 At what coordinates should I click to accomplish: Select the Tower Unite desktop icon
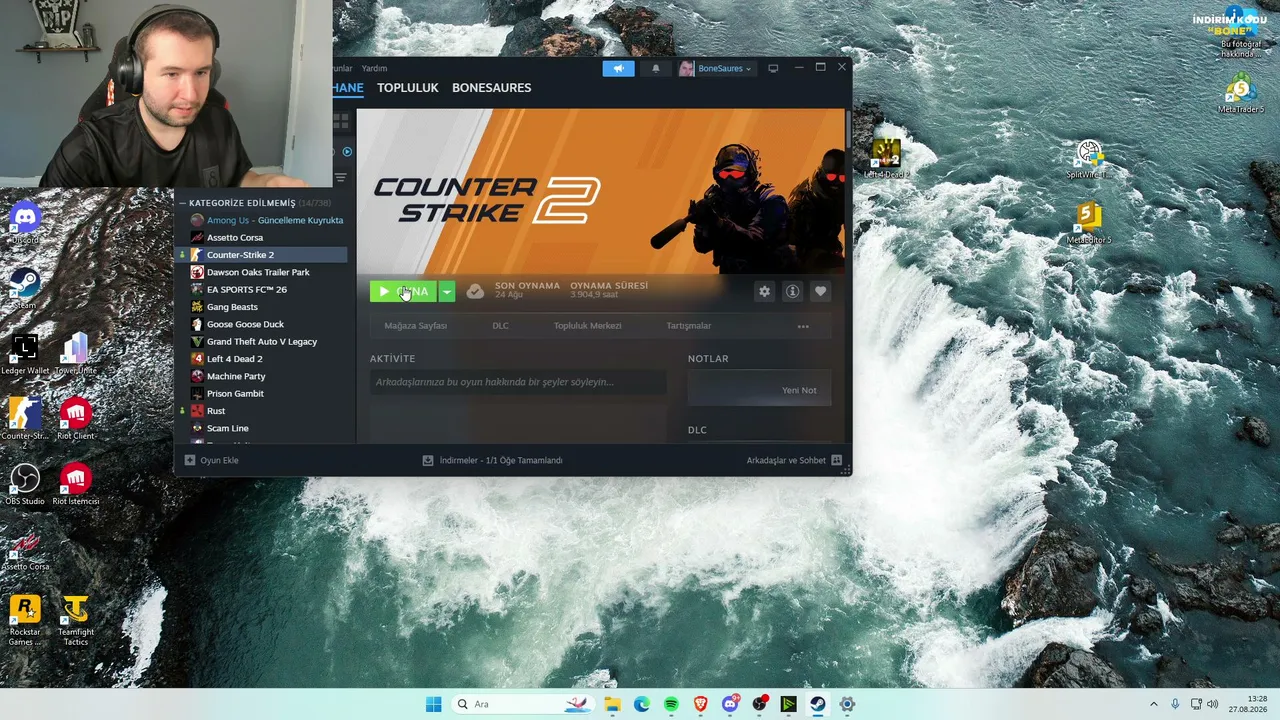coord(76,354)
